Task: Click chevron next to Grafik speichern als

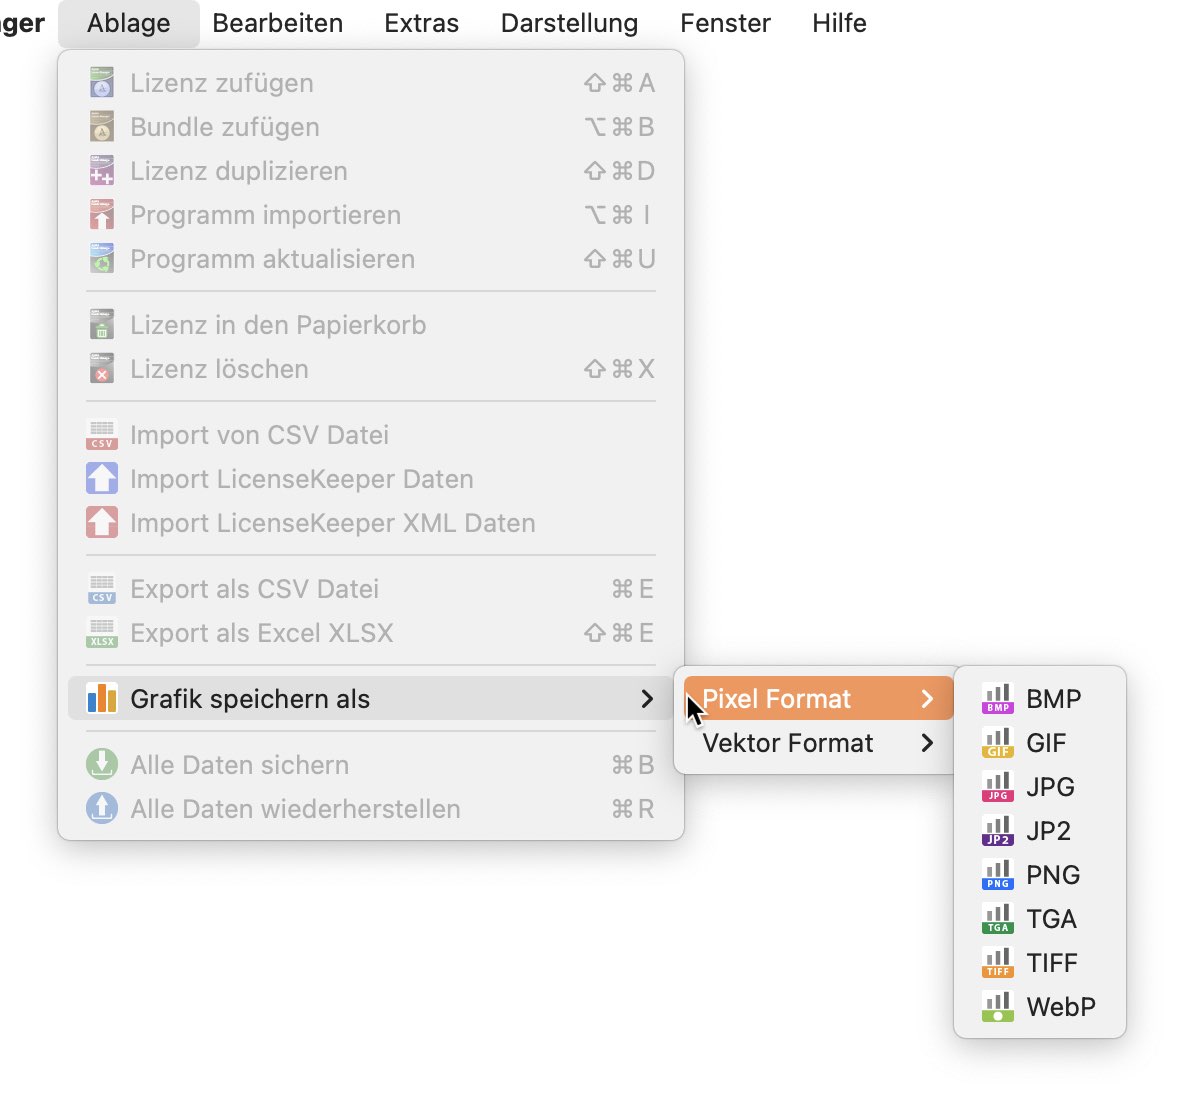Action: coord(647,699)
